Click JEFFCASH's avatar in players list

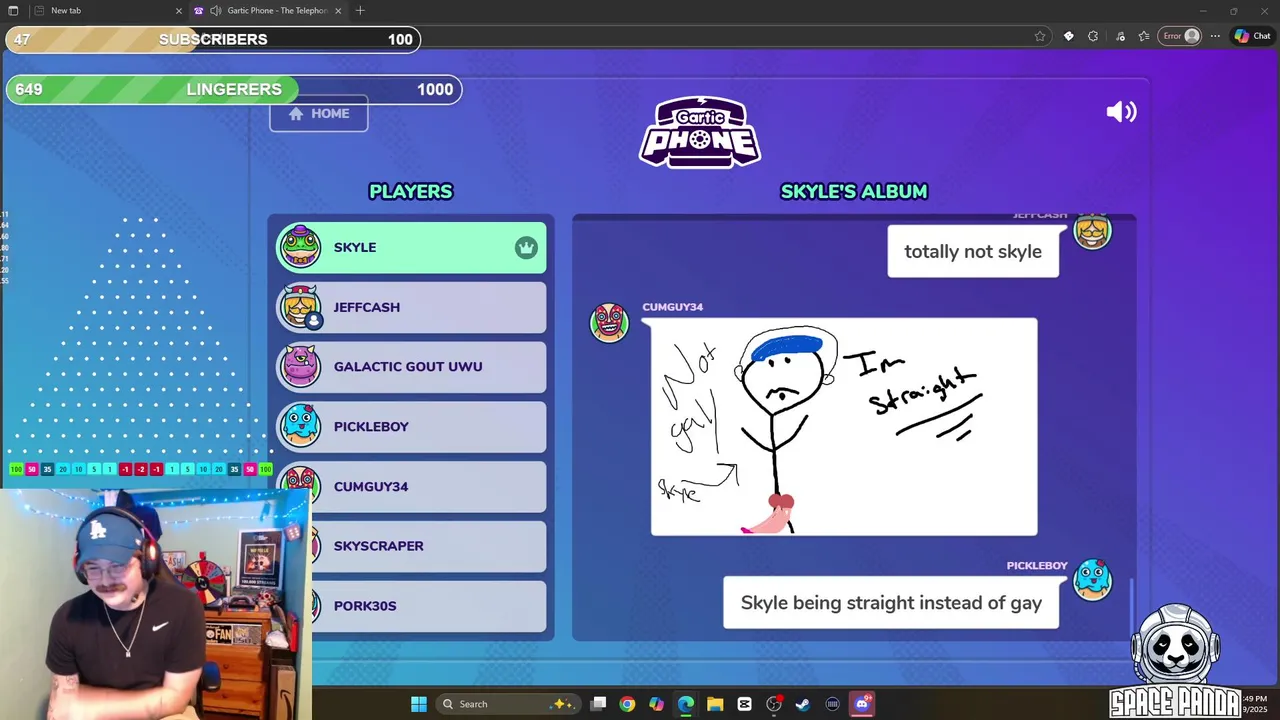pos(300,307)
